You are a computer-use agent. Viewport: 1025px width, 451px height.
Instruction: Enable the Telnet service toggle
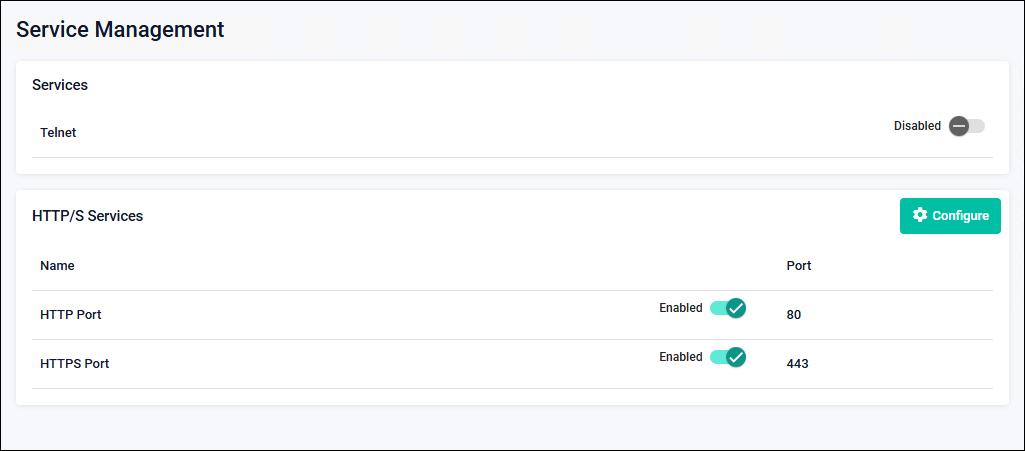coord(966,126)
